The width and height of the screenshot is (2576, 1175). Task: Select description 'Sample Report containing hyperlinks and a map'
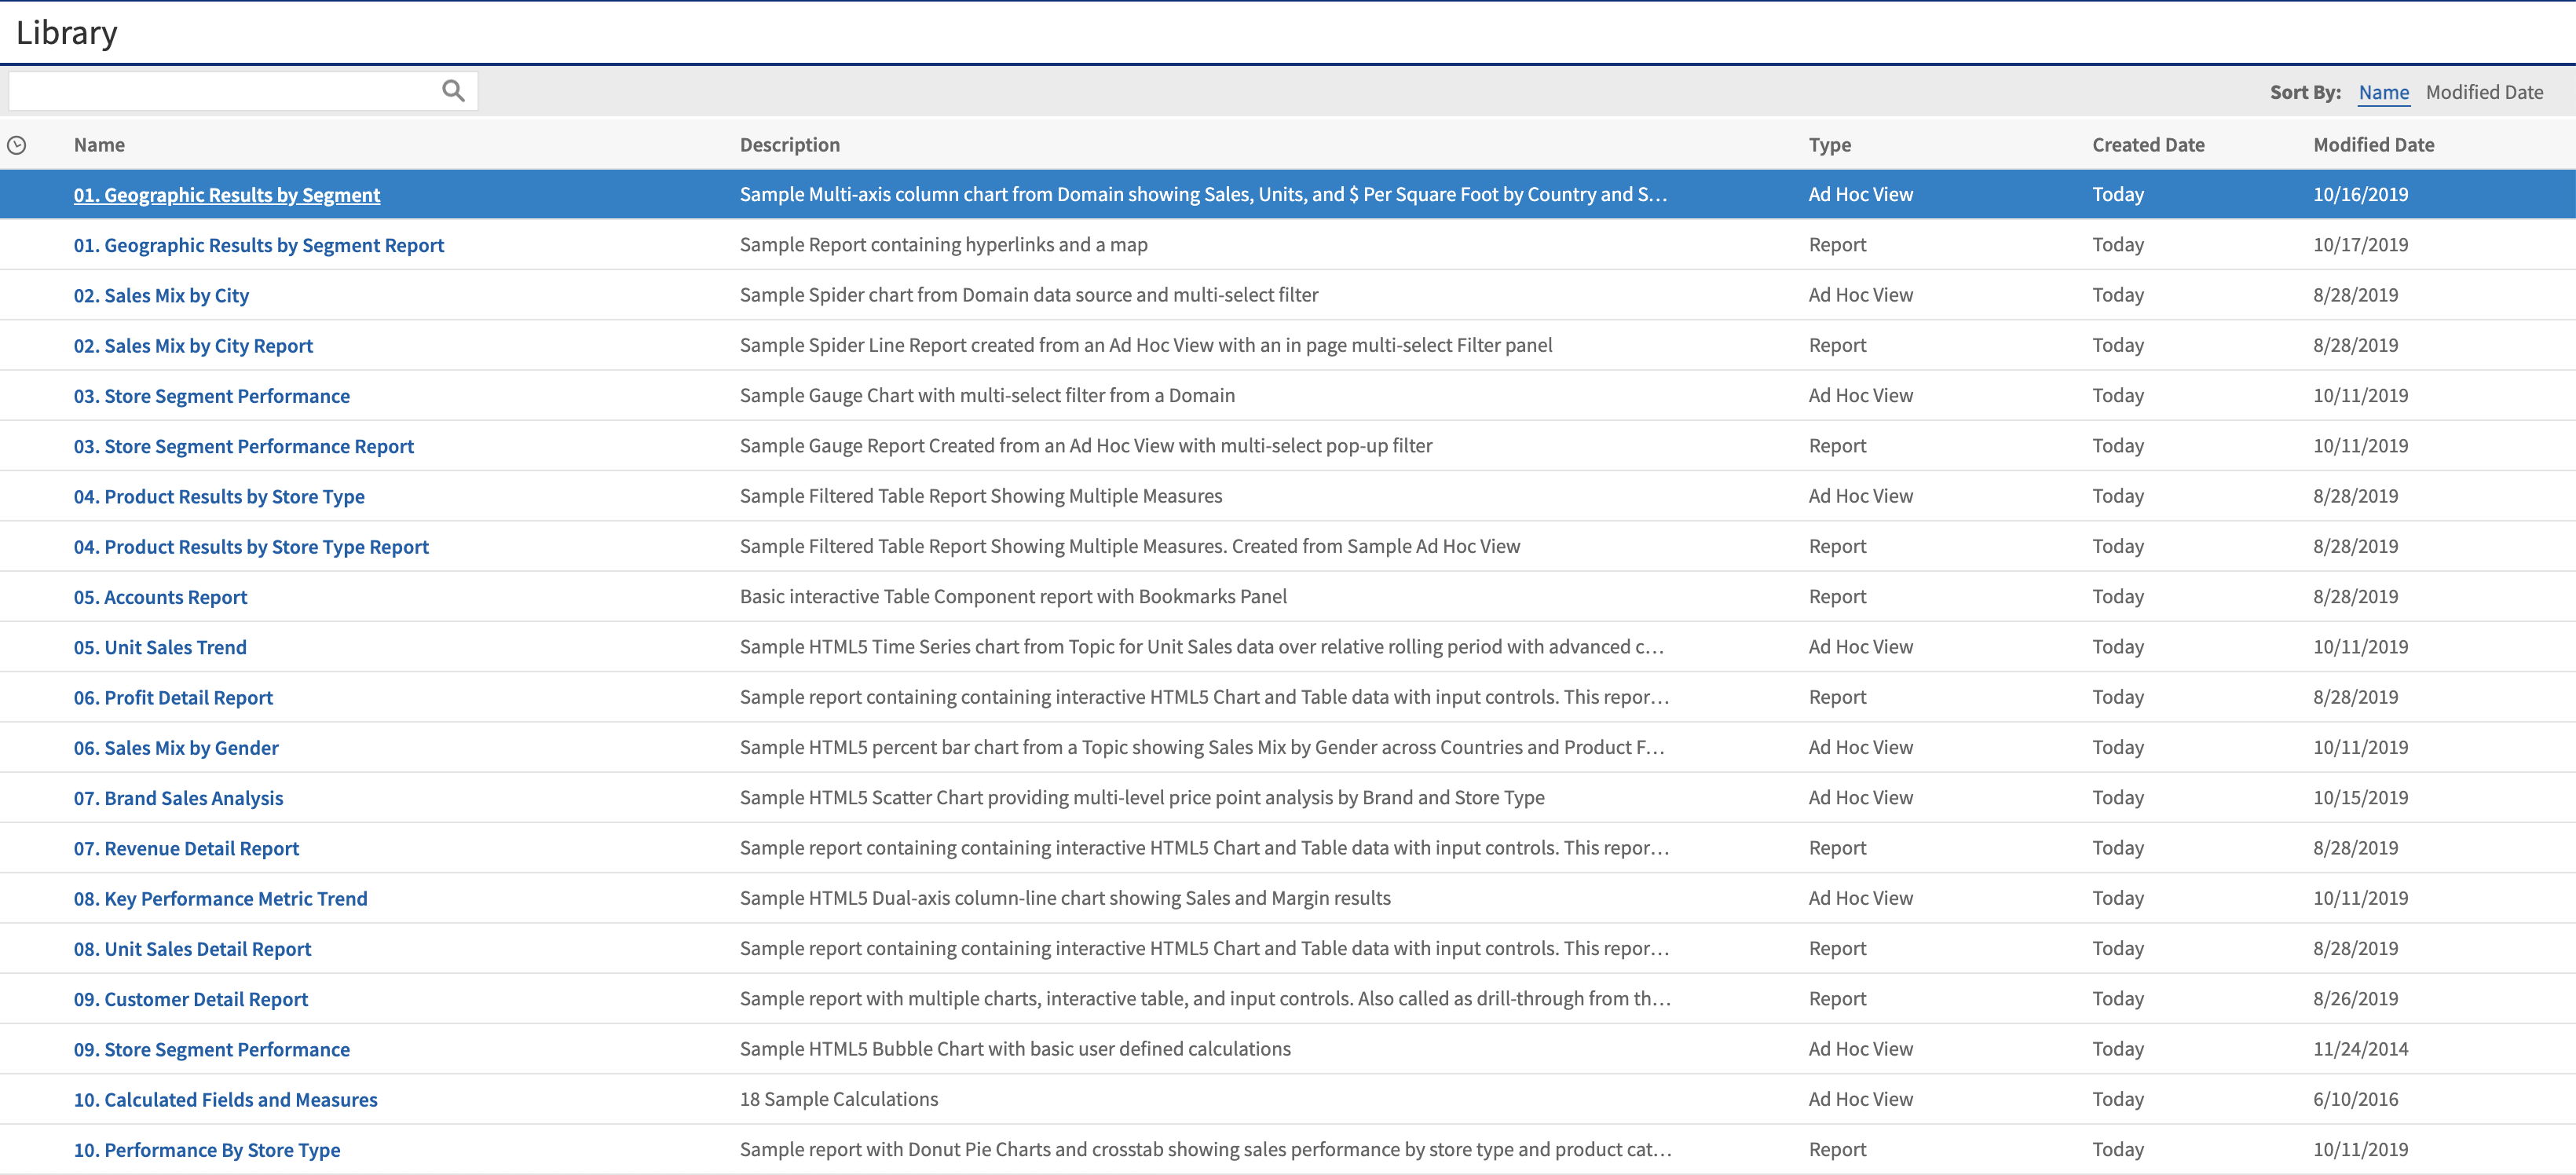pyautogui.click(x=943, y=245)
